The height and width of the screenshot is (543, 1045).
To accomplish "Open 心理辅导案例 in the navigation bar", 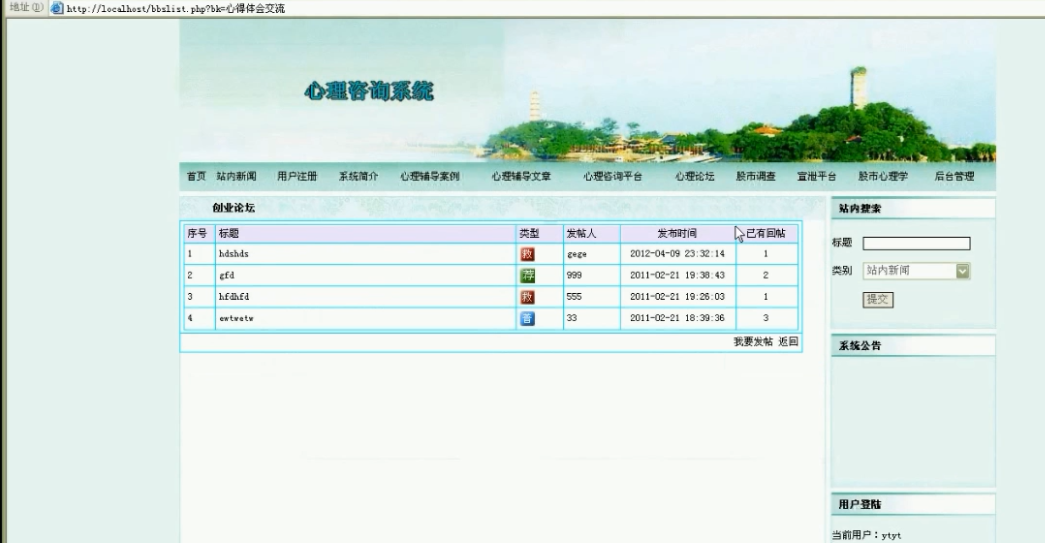I will (x=429, y=177).
